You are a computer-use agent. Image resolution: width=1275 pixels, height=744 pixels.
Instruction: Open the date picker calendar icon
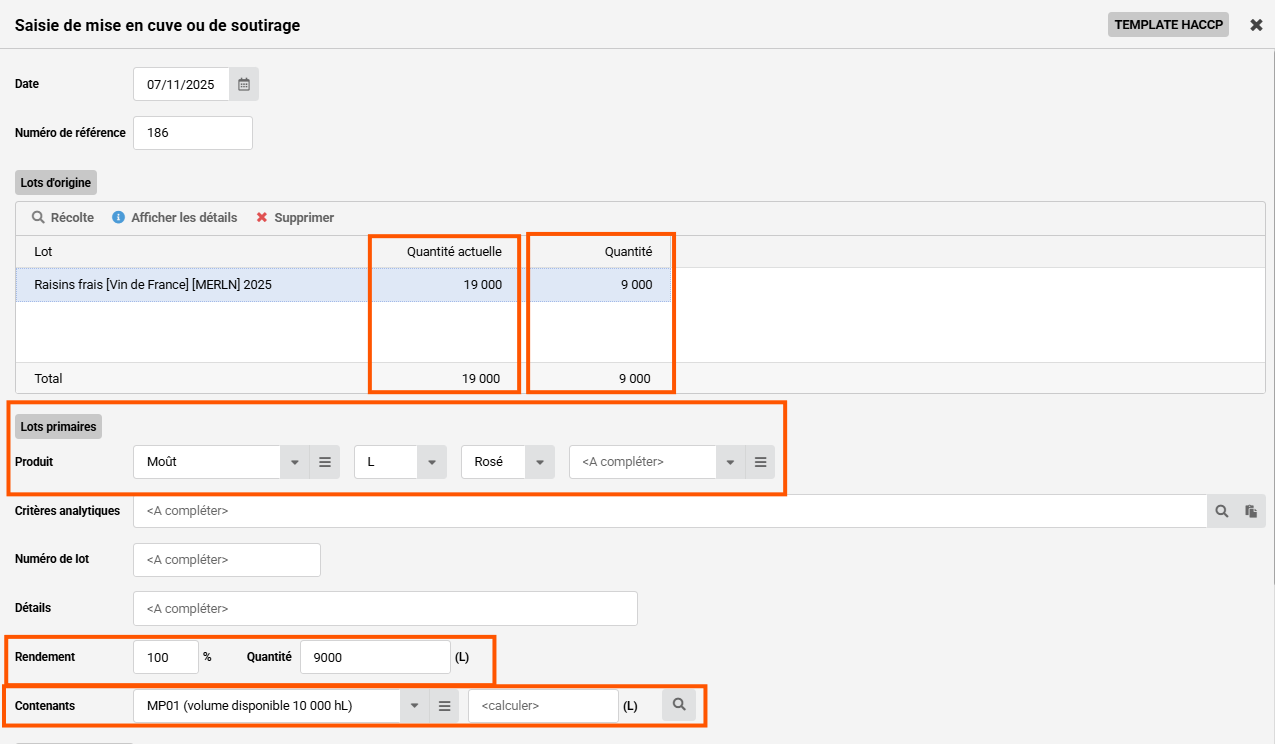pos(243,85)
